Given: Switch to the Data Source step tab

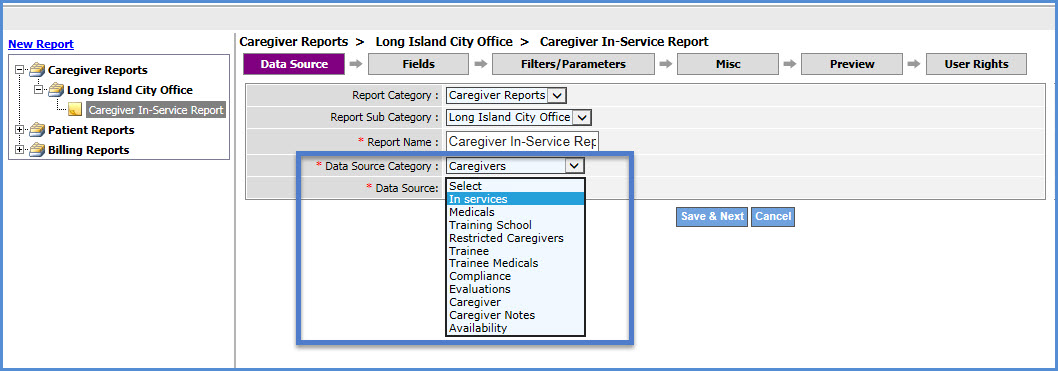Looking at the screenshot, I should coord(294,64).
